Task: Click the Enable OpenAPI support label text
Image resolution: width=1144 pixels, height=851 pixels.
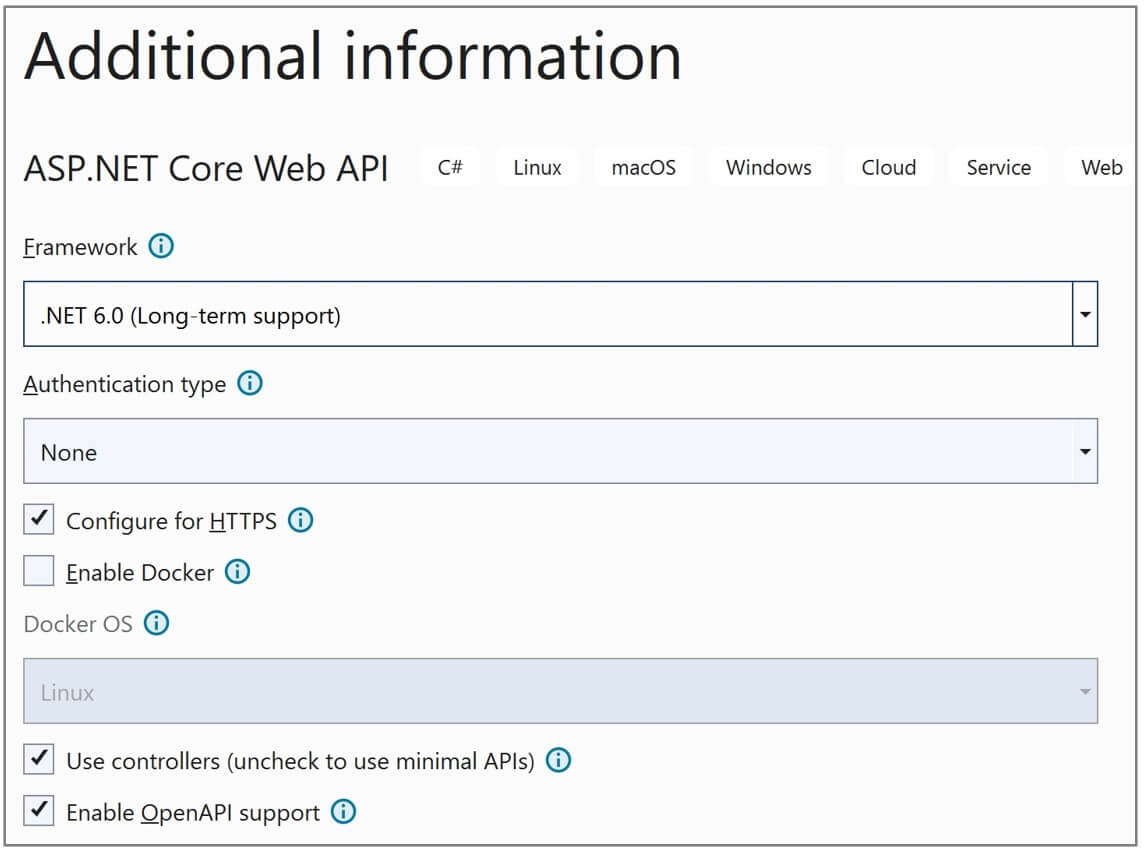Action: tap(193, 813)
